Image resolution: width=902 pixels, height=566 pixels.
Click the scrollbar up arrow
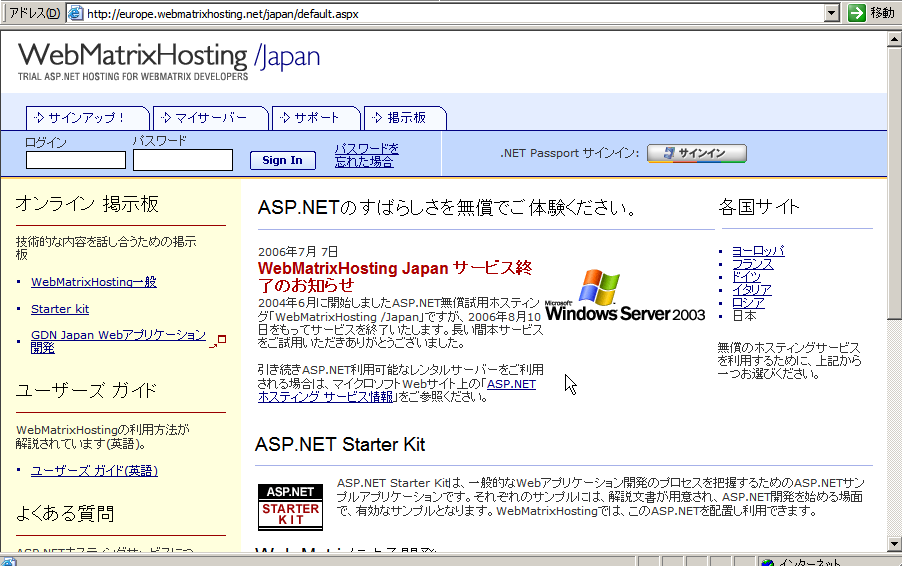[894, 39]
